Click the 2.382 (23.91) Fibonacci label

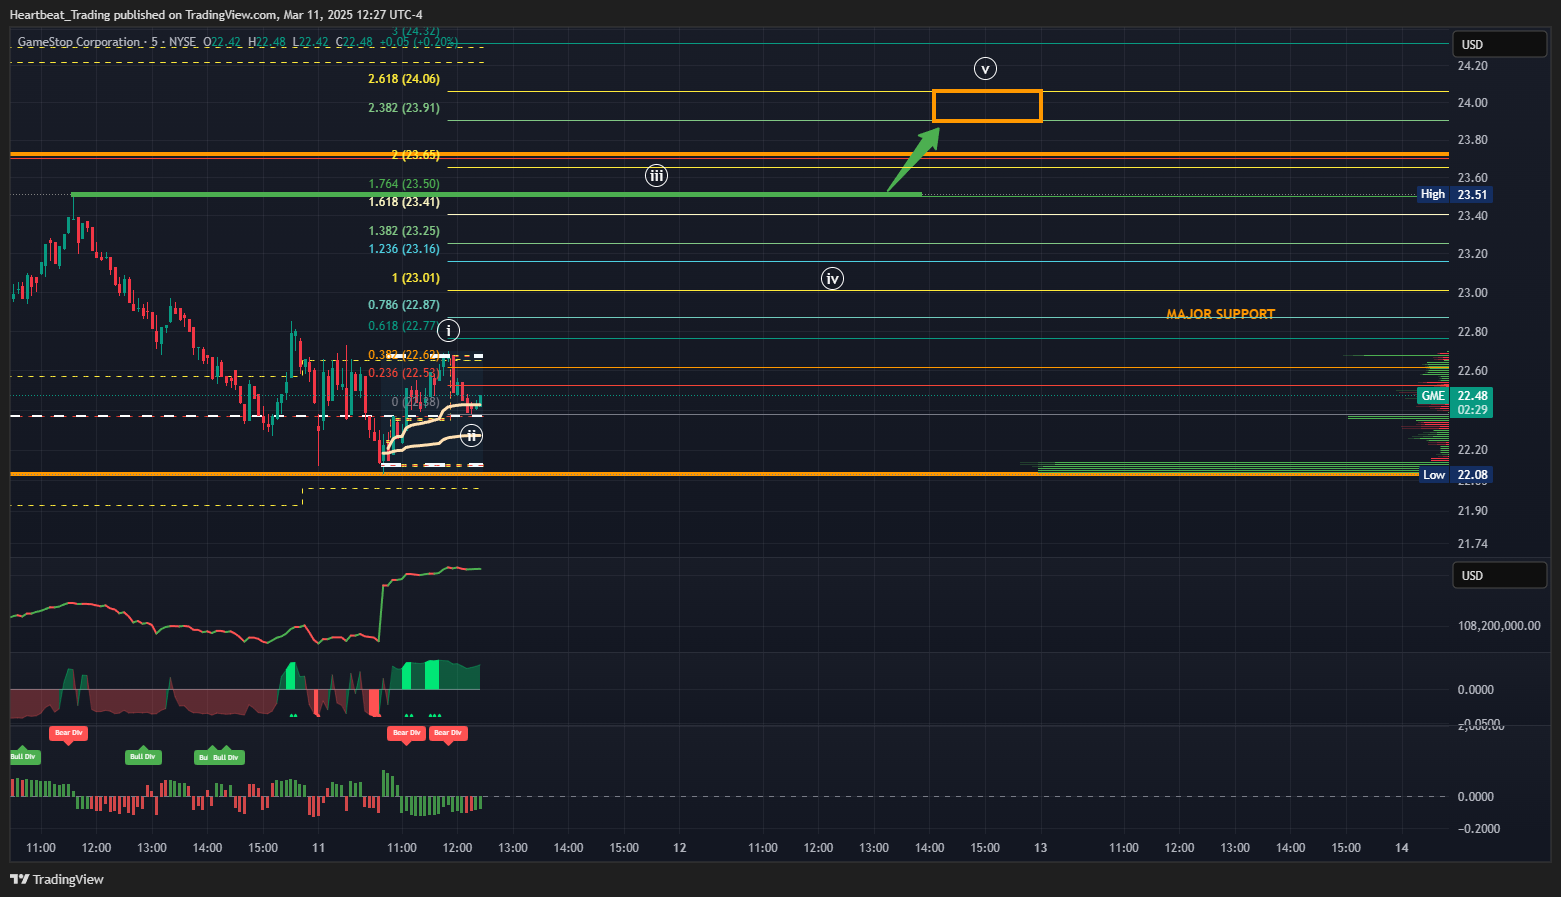tap(404, 108)
